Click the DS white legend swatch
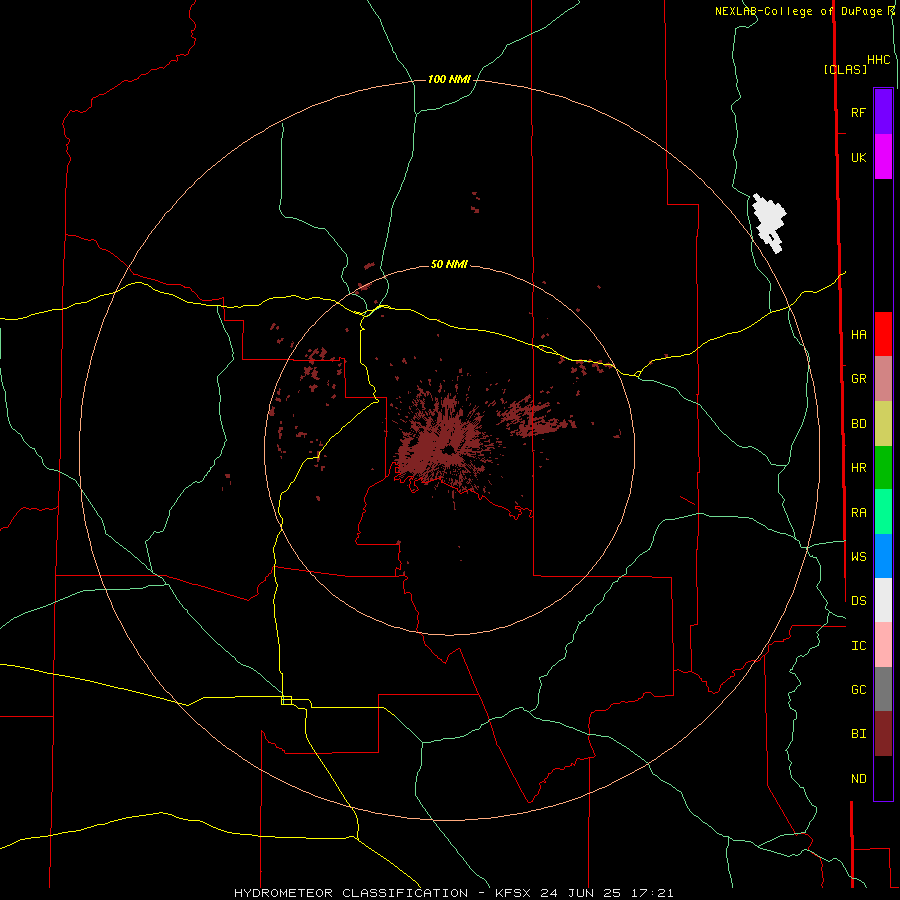Image resolution: width=900 pixels, height=900 pixels. click(883, 600)
